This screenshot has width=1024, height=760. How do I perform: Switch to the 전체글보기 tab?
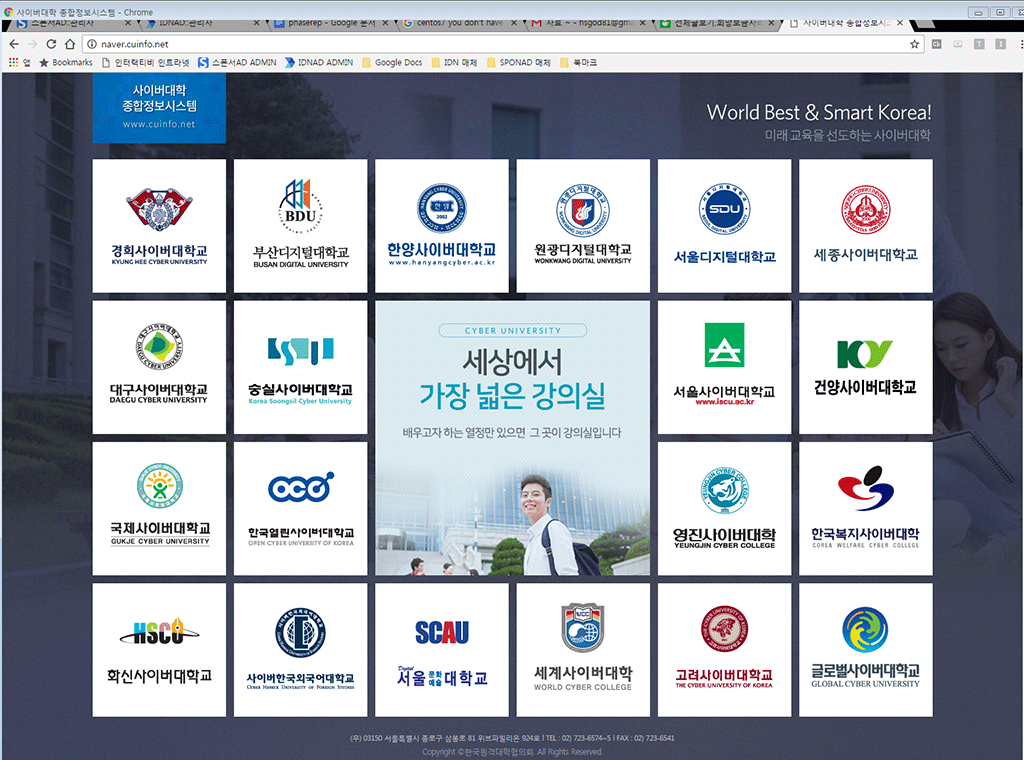717,24
